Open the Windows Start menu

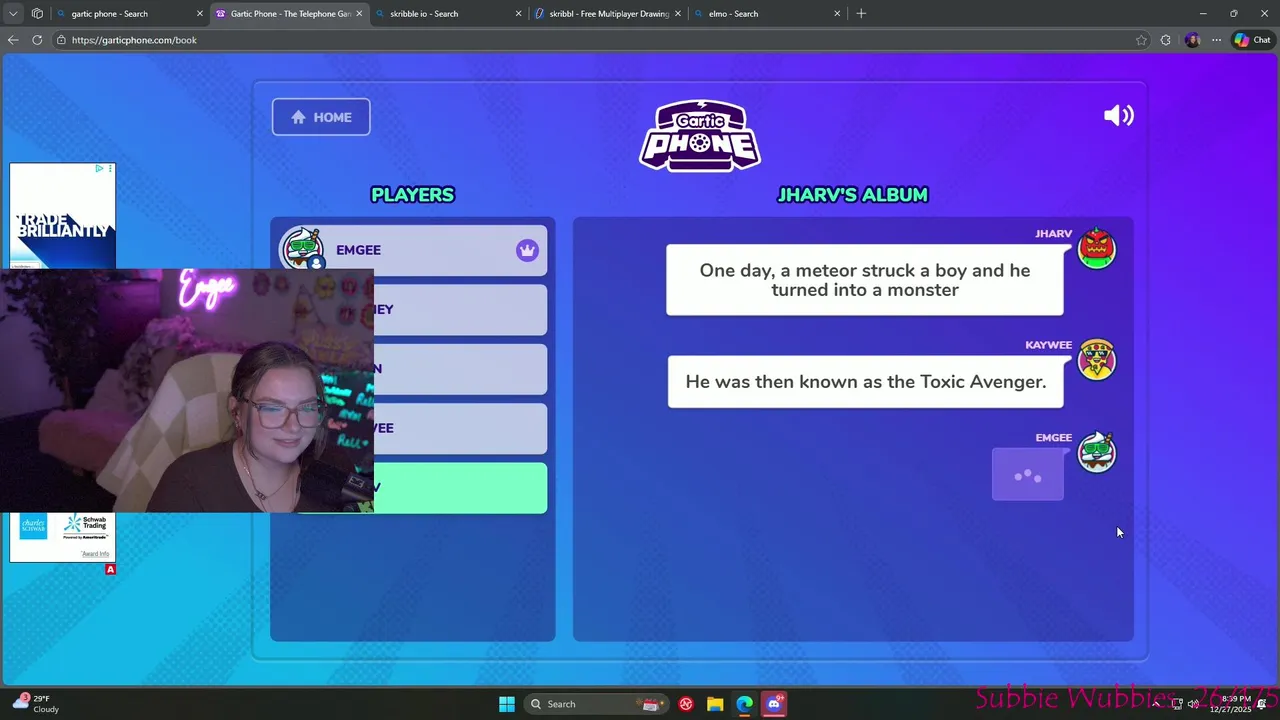(506, 704)
